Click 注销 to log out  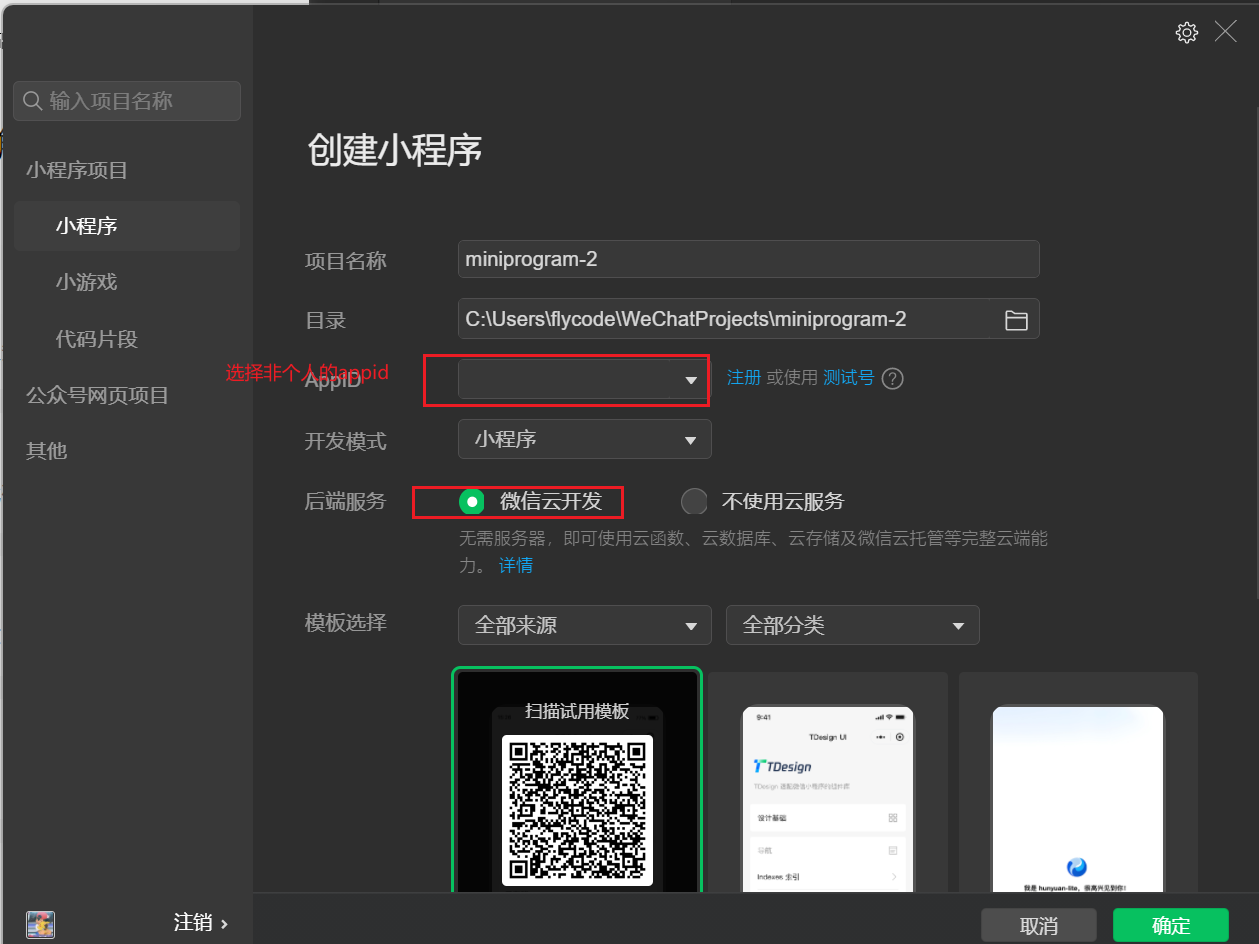point(201,924)
